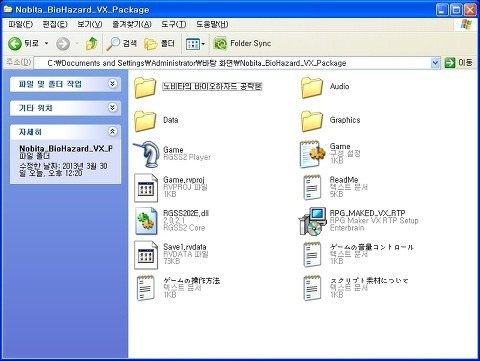Select ゲームの音量コントロール text file

(358, 255)
